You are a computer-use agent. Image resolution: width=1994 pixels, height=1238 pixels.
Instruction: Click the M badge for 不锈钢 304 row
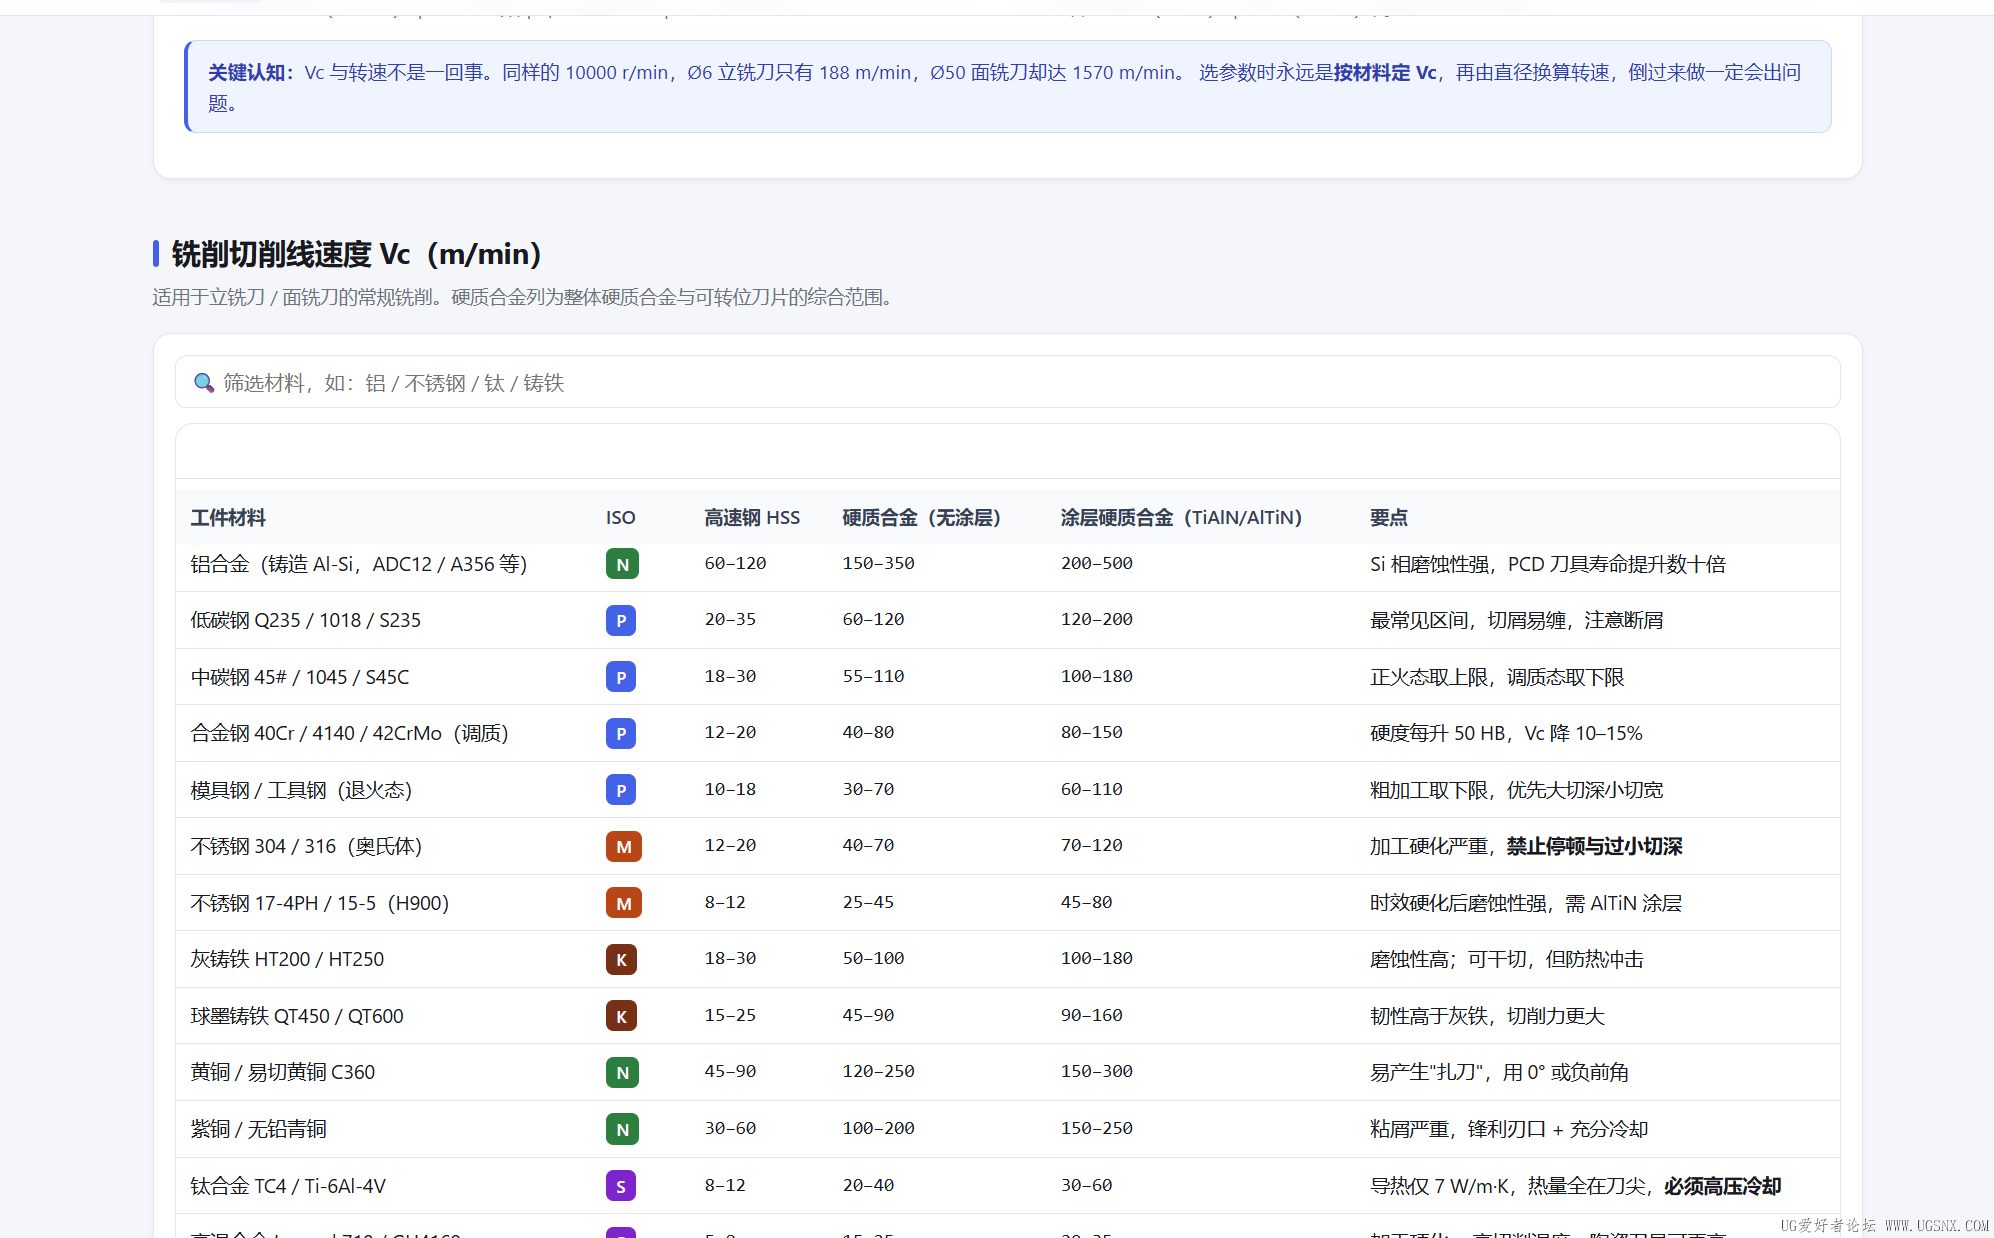pyautogui.click(x=624, y=846)
